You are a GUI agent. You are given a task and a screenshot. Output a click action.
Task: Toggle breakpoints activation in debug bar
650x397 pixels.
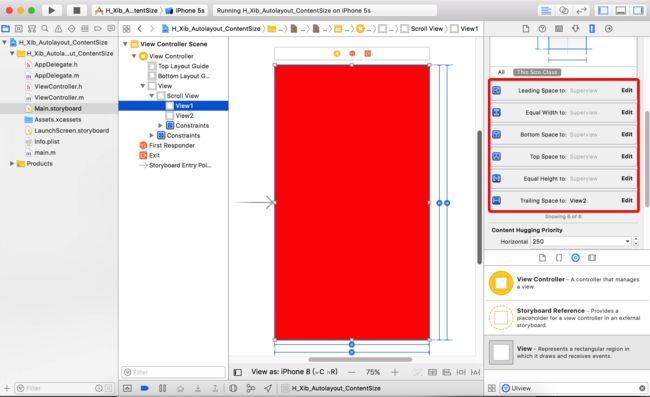point(145,388)
